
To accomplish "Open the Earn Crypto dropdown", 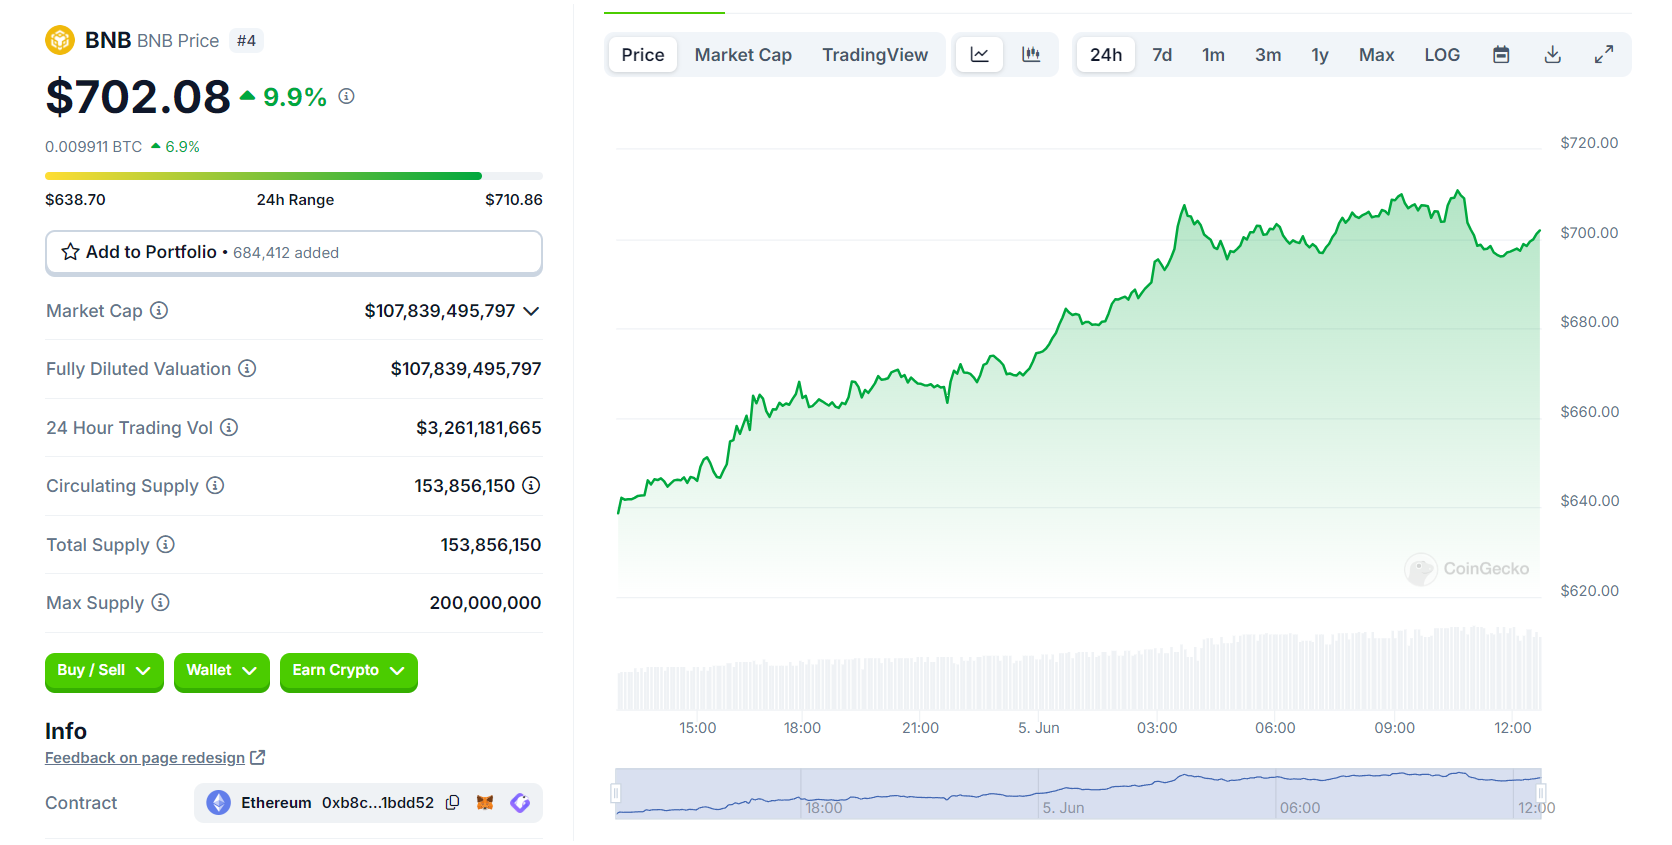I will click(348, 671).
